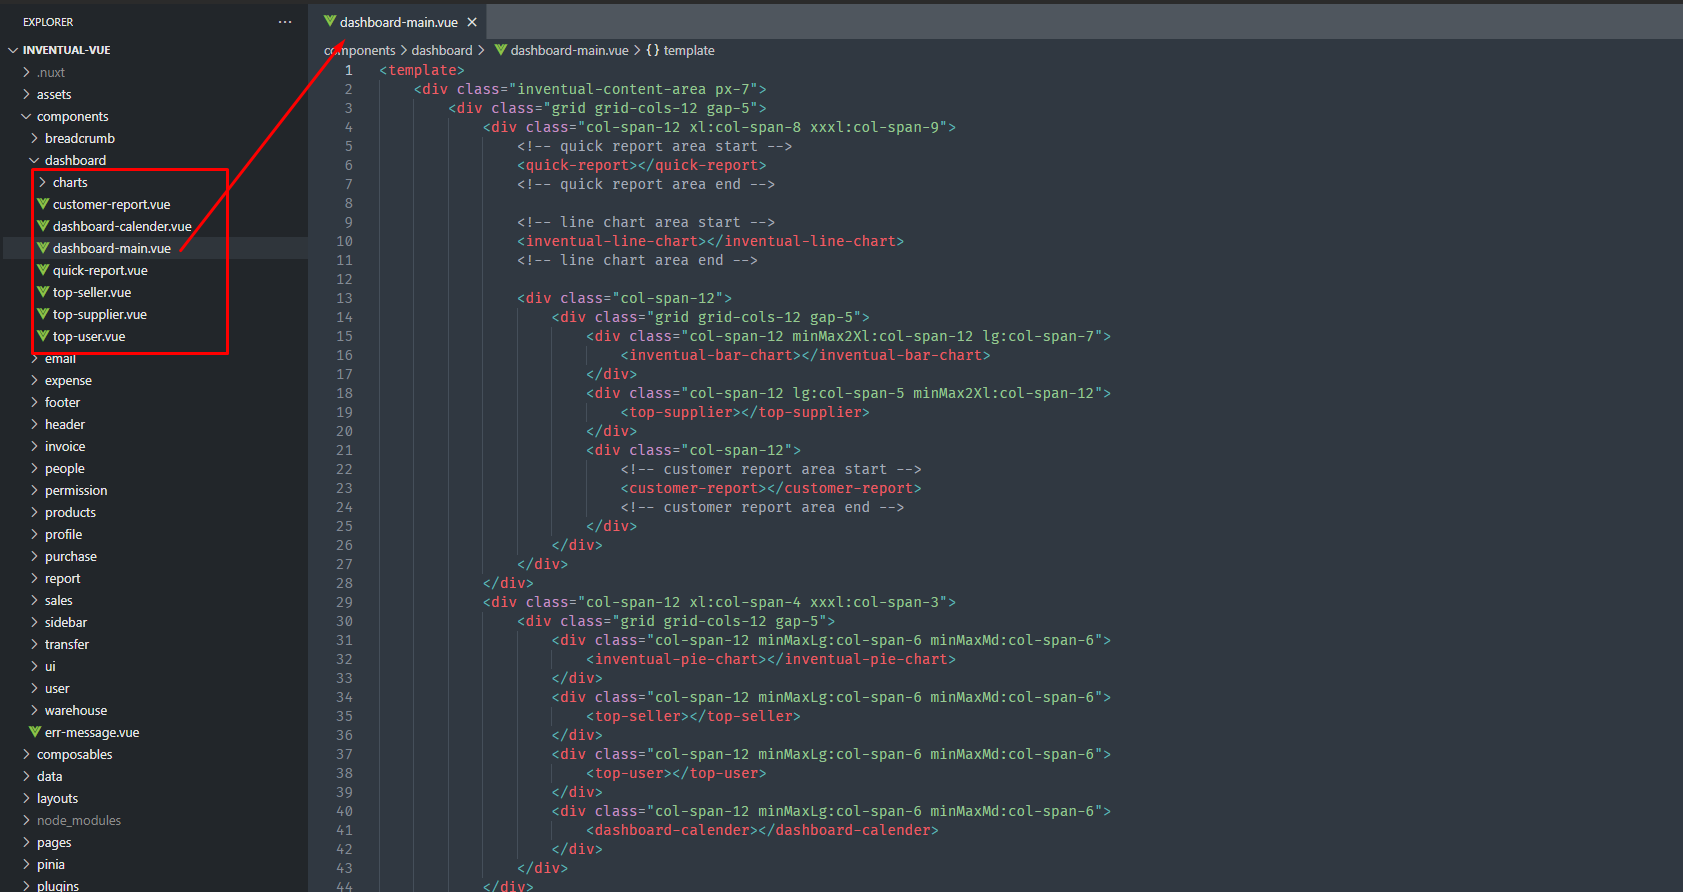The height and width of the screenshot is (892, 1683).
Task: Expand the pages folder
Action: tap(27, 842)
